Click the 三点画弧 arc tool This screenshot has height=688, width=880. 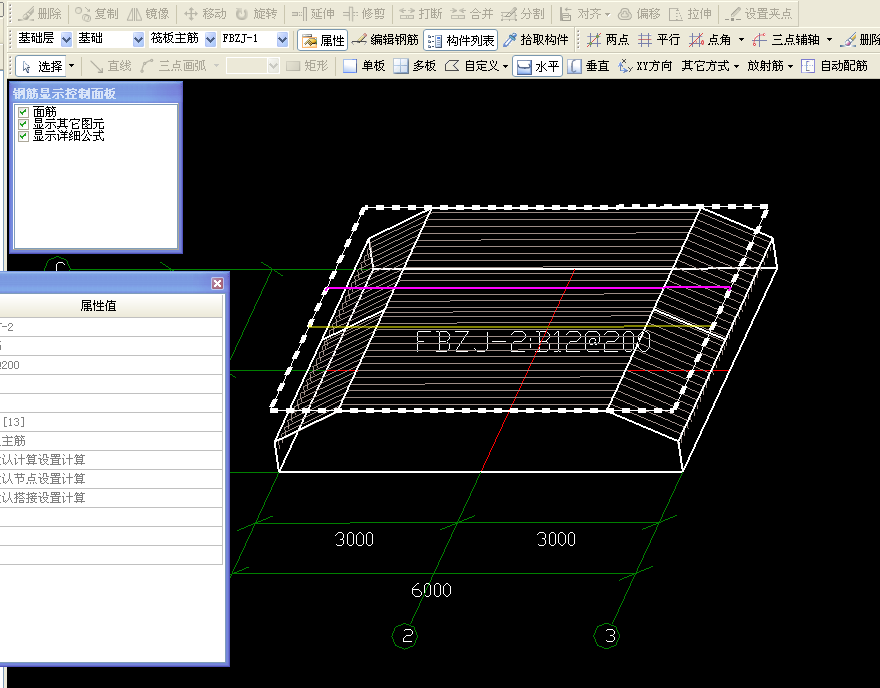tap(173, 66)
